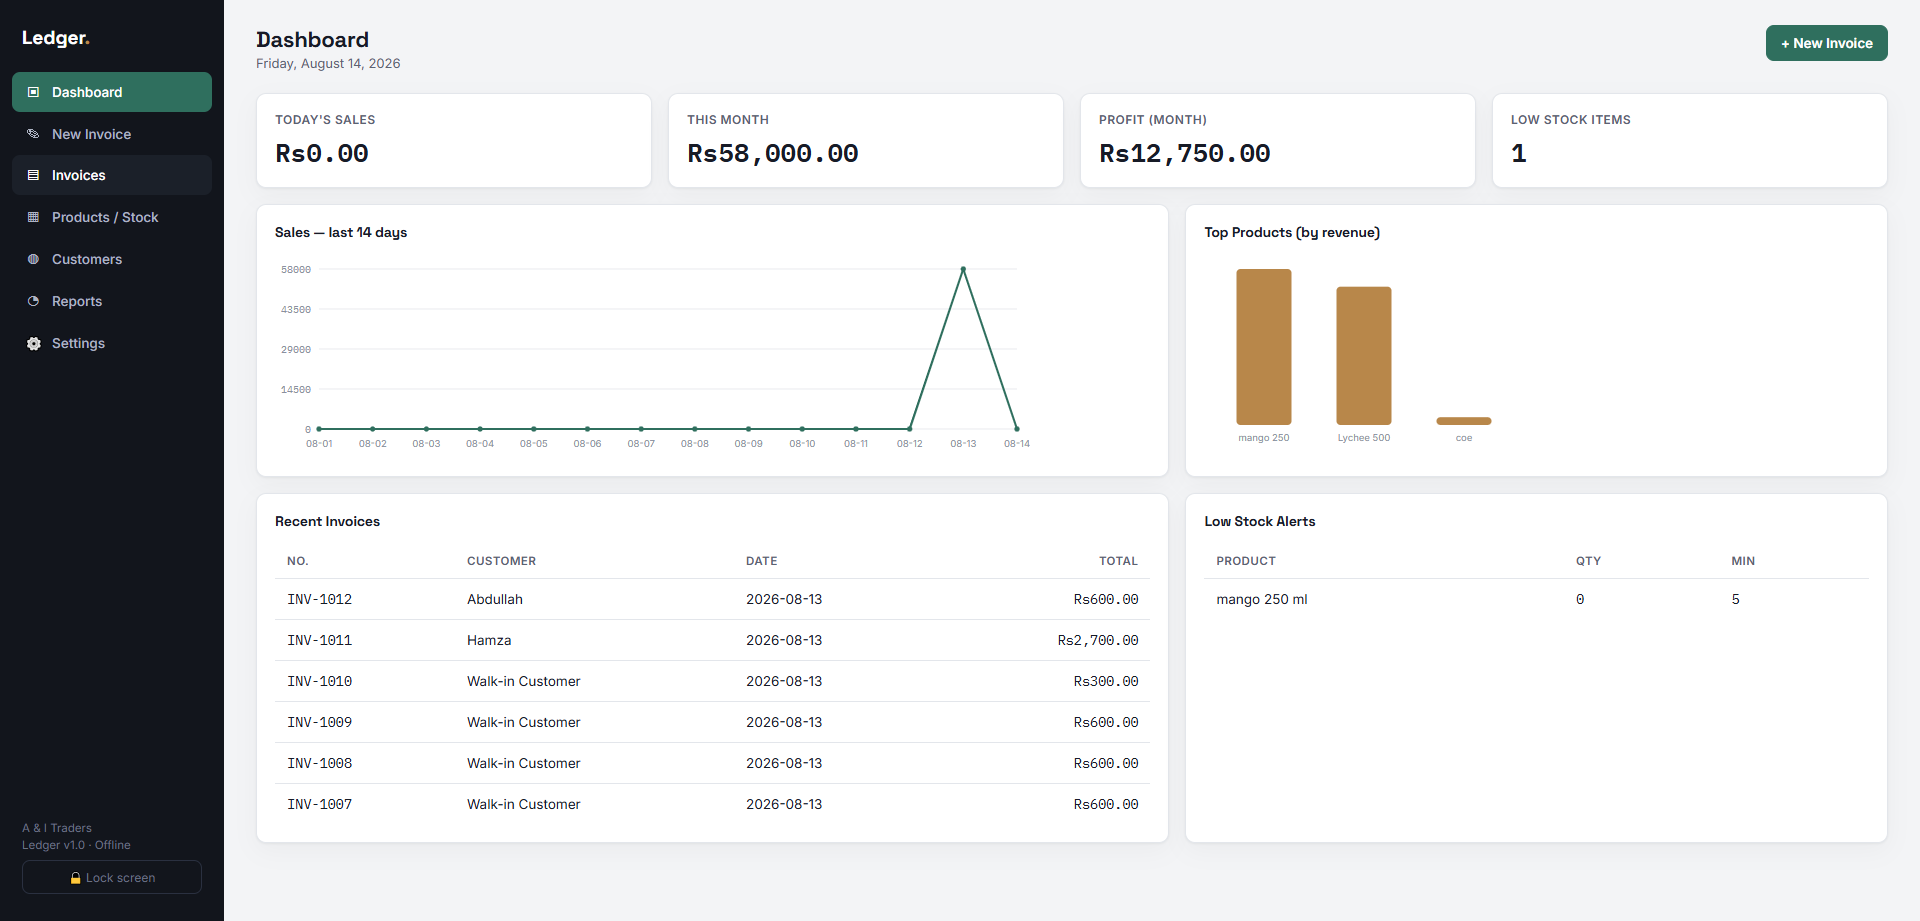Image resolution: width=1920 pixels, height=921 pixels.
Task: Open the Reports section
Action: [112, 301]
